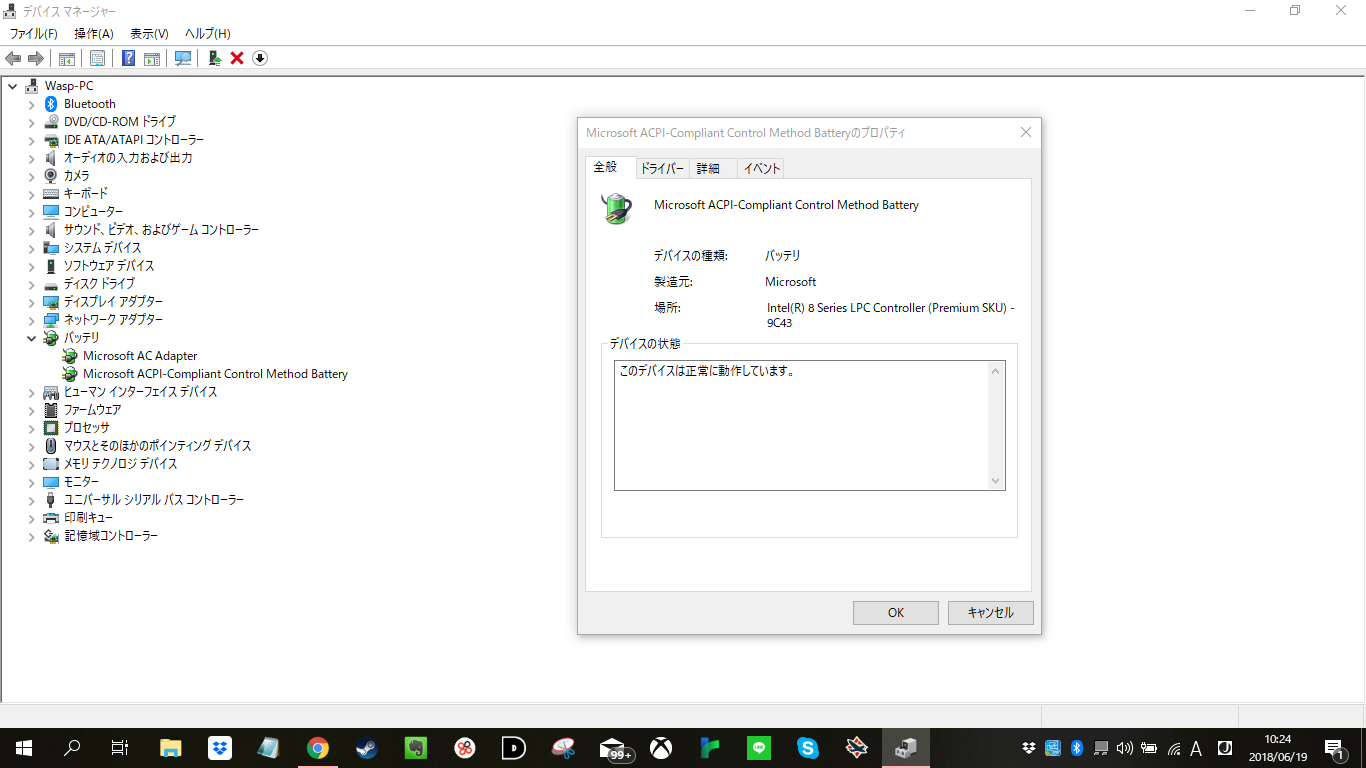Expand the キーボード category
The image size is (1366, 768).
click(x=31, y=194)
